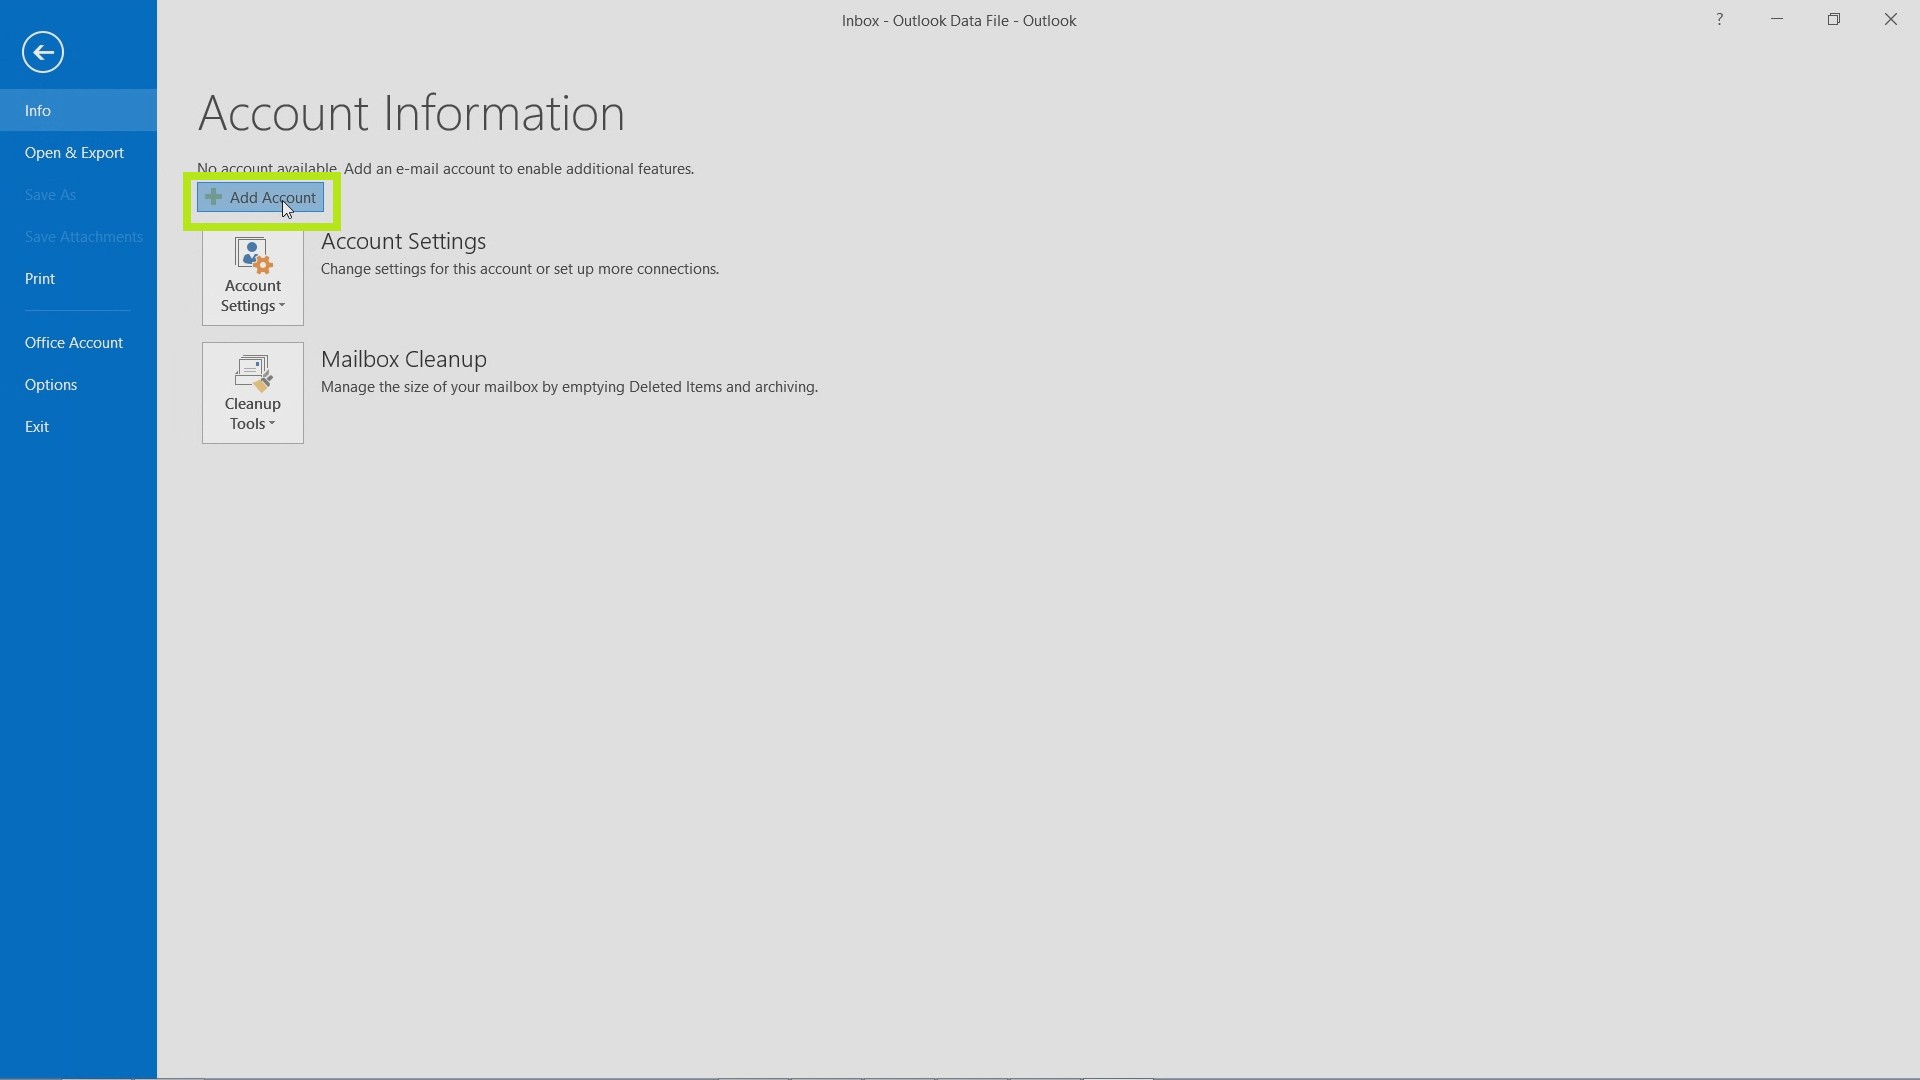
Task: Click the back arrow navigation icon
Action: tap(42, 51)
